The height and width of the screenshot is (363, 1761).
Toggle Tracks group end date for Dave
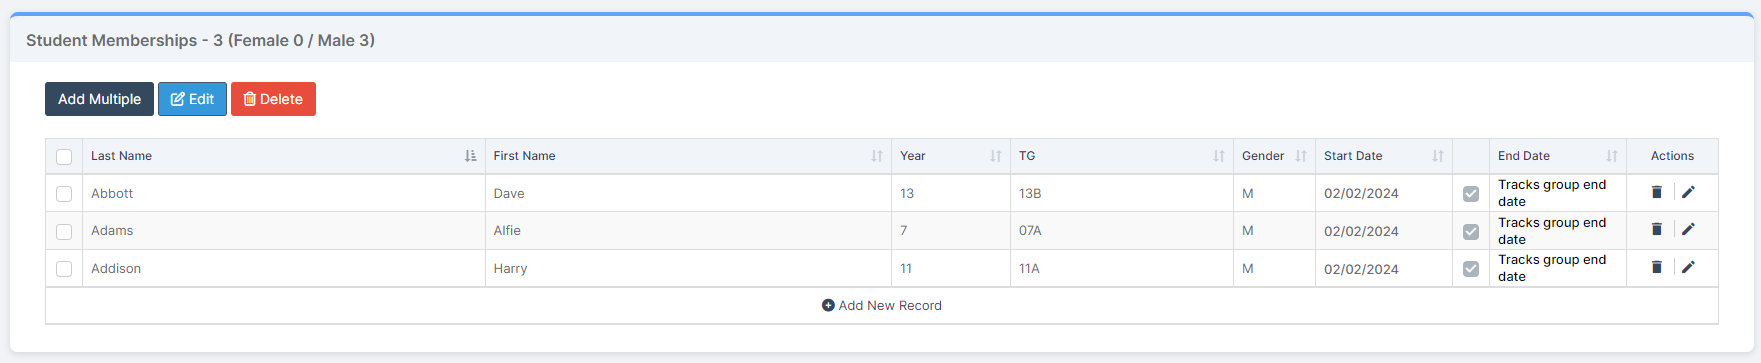pyautogui.click(x=1471, y=194)
